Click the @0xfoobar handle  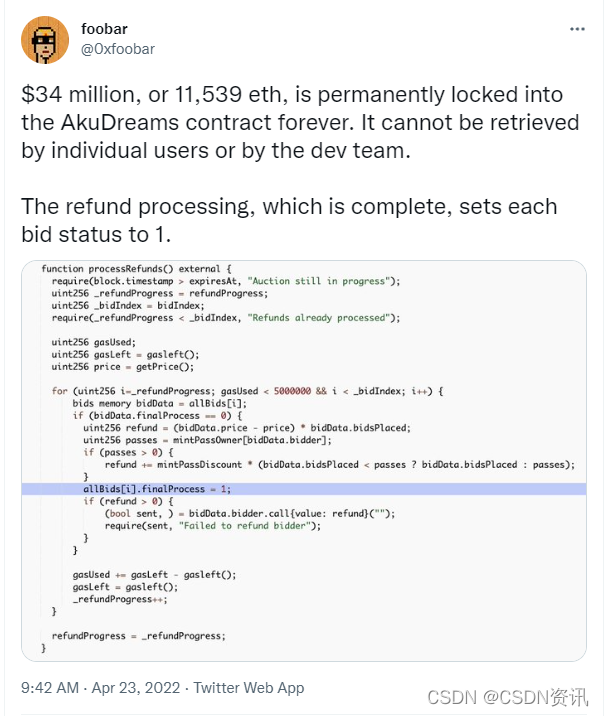(x=118, y=48)
